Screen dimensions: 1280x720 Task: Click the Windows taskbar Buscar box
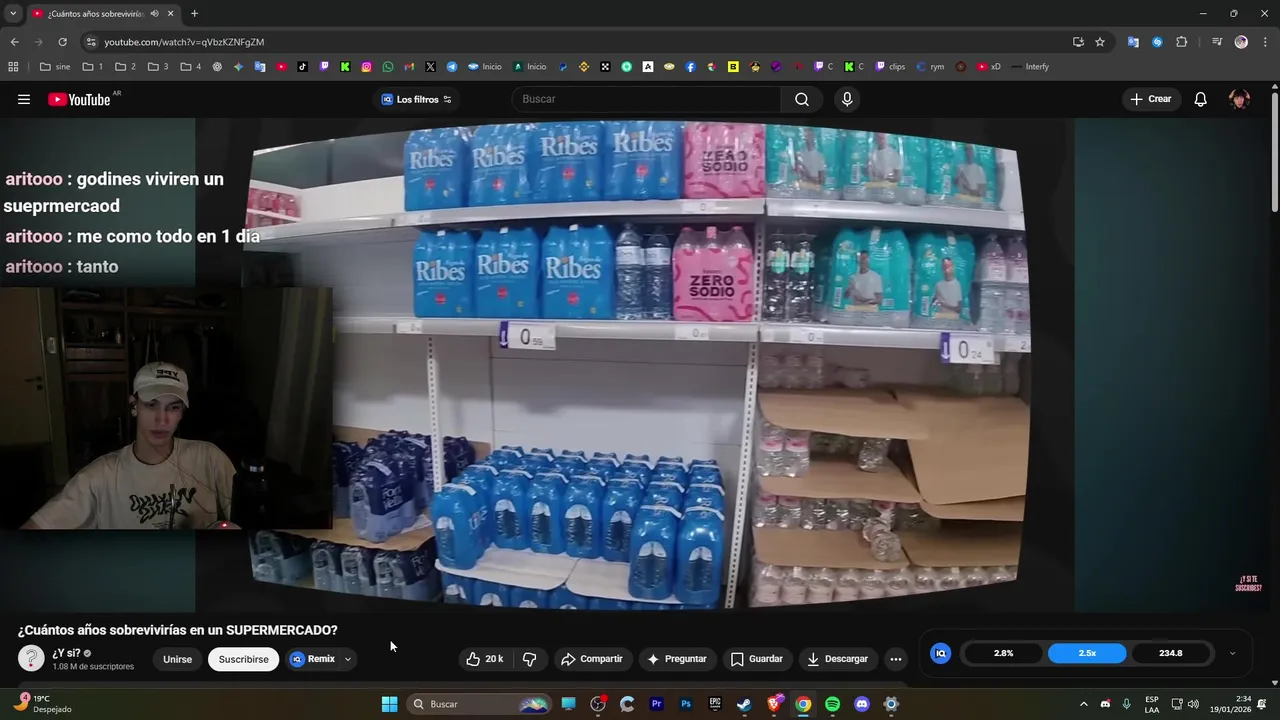point(480,704)
